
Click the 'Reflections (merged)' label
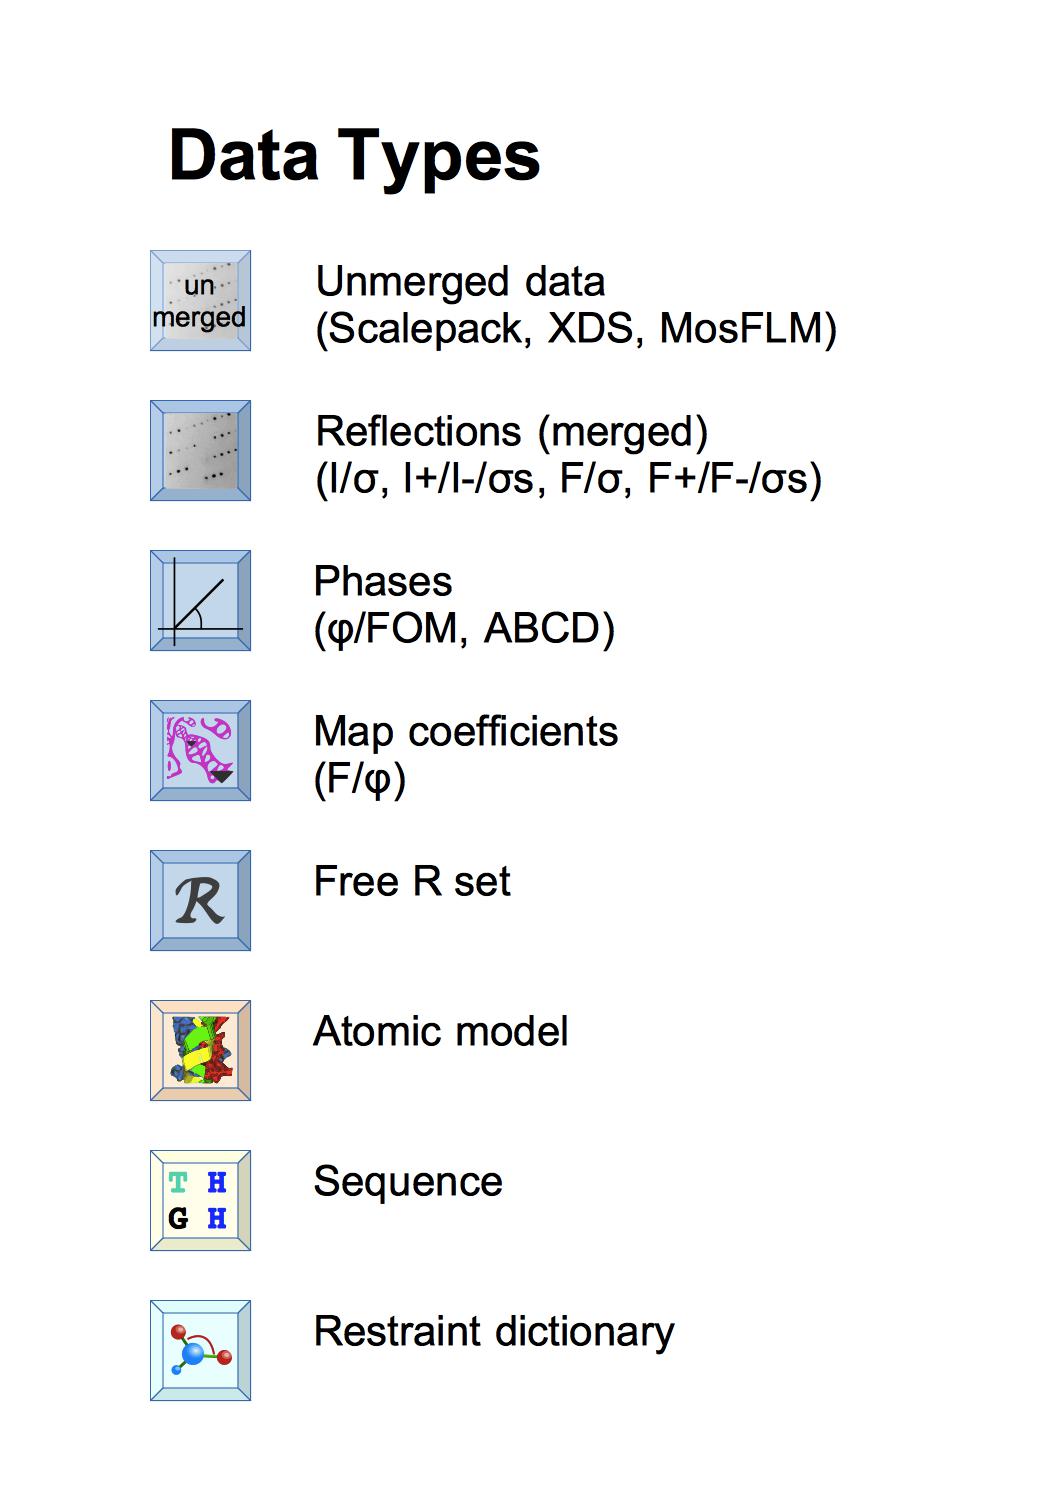tap(512, 432)
